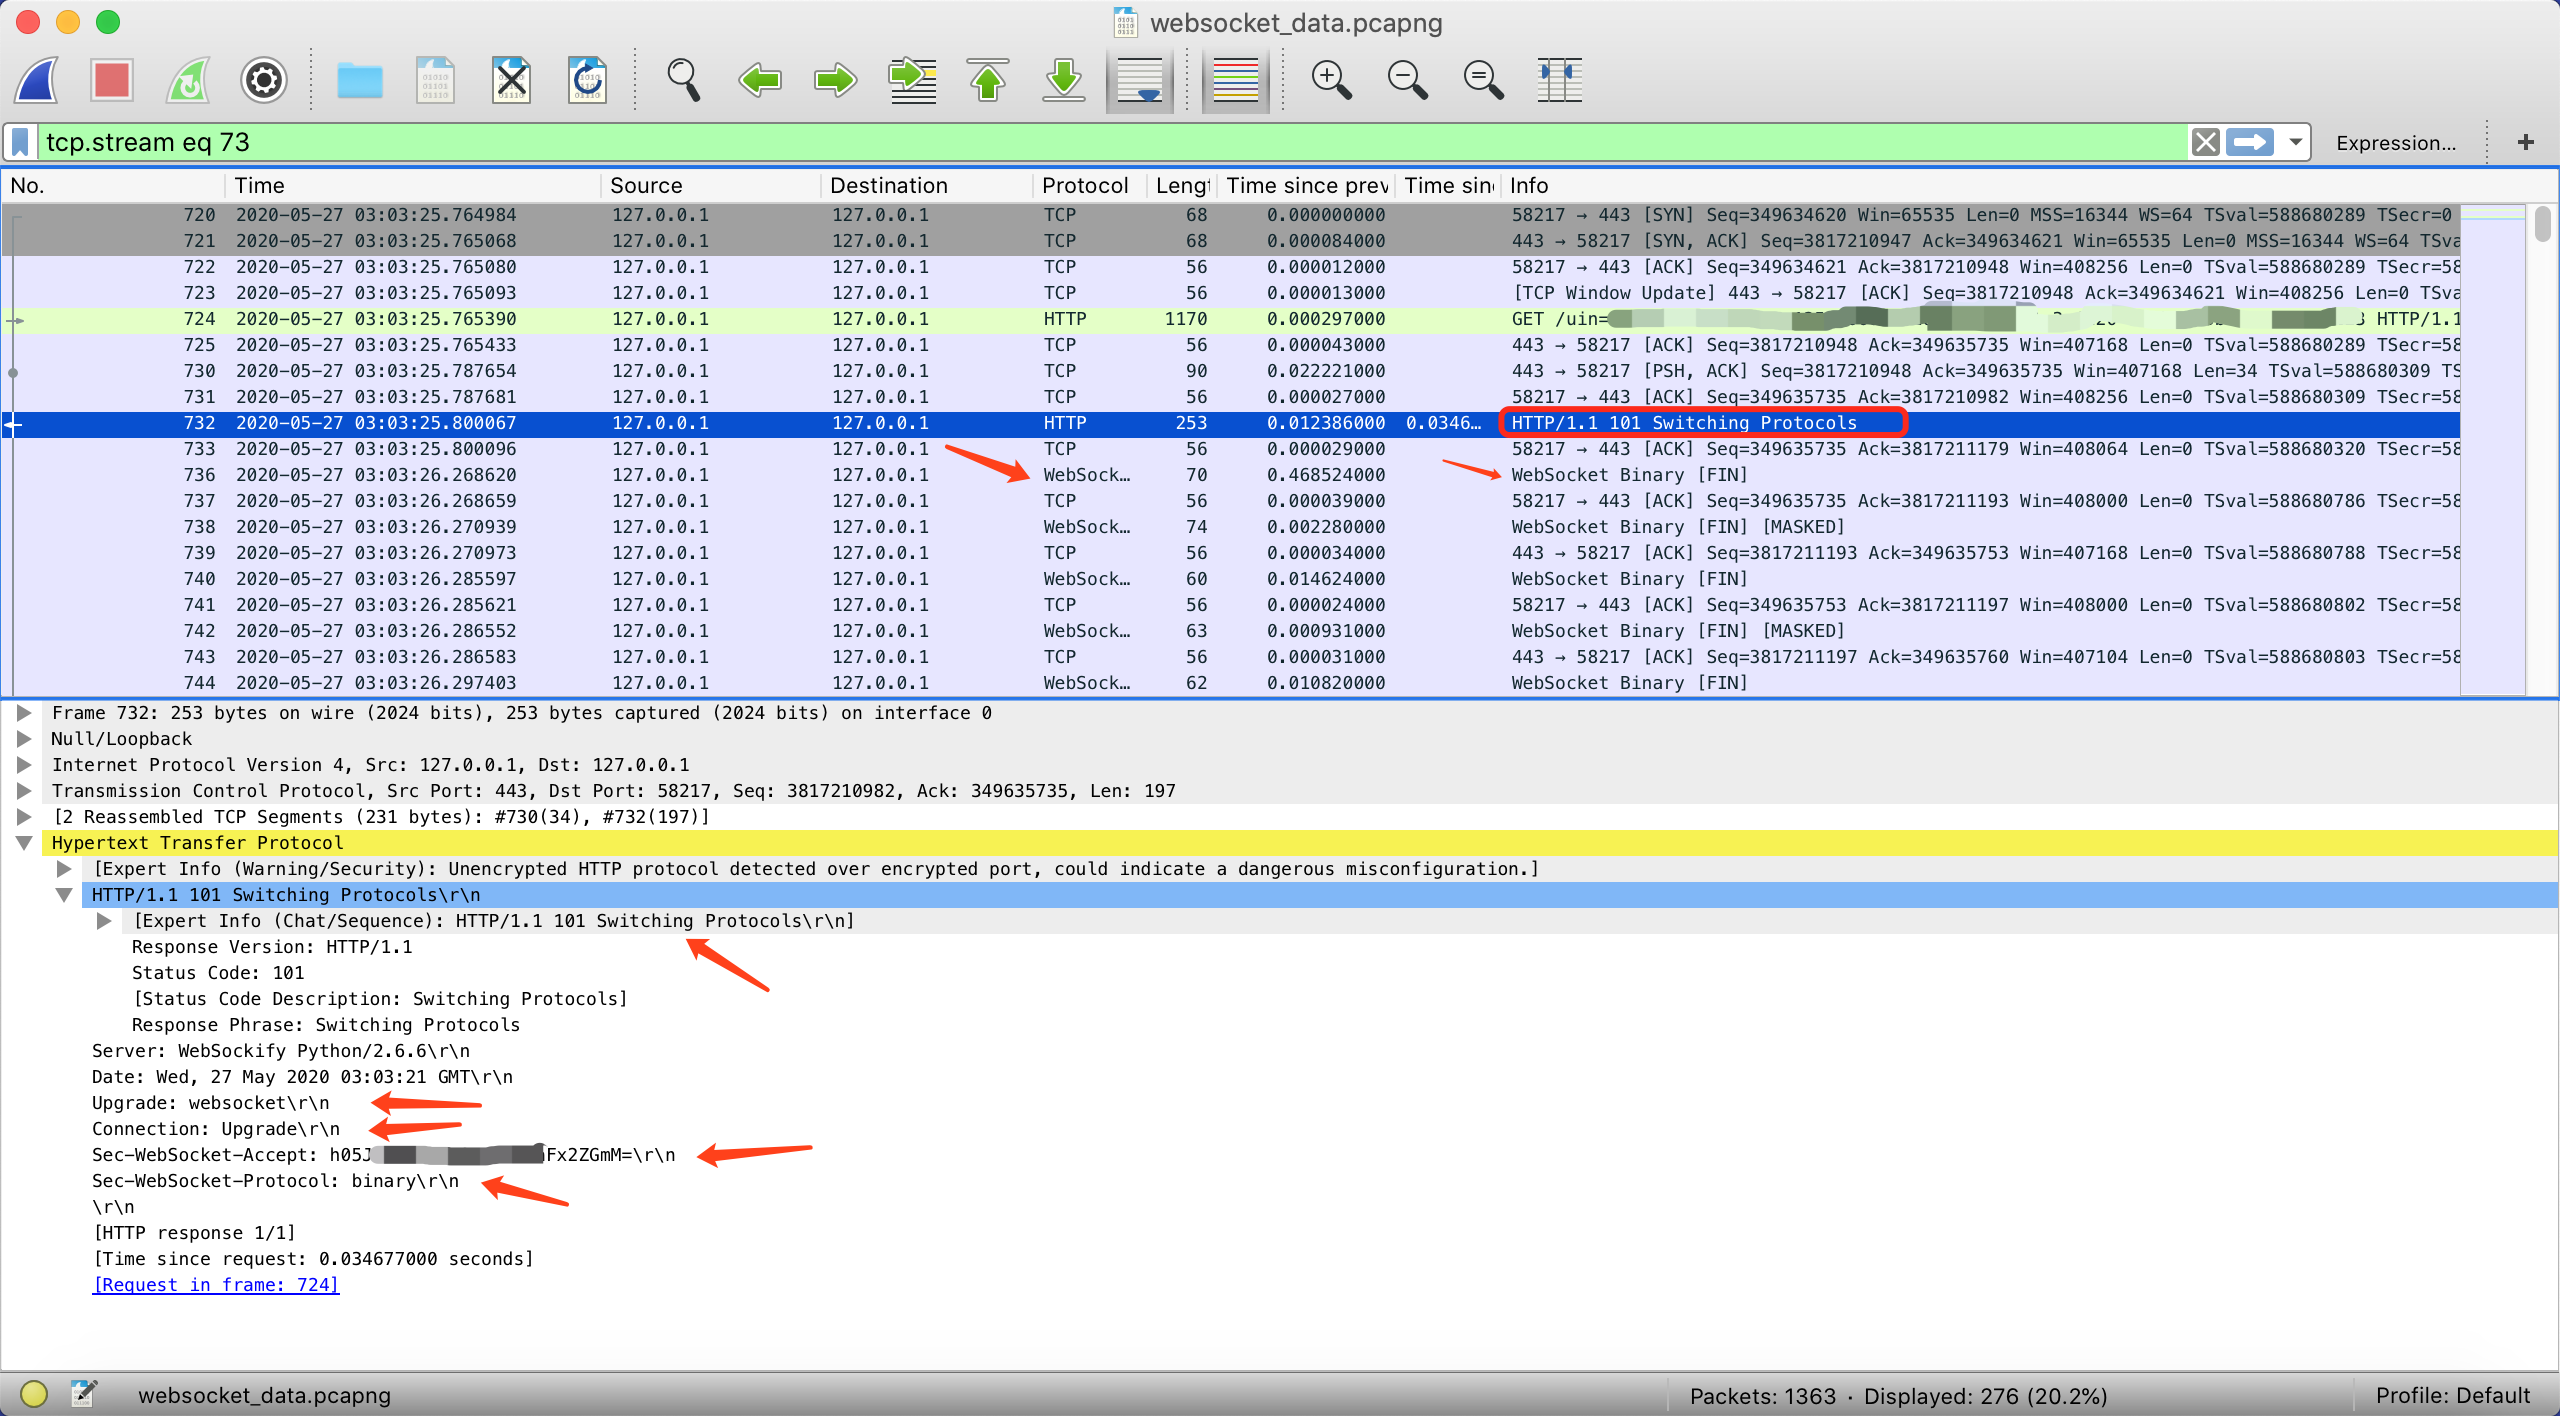This screenshot has width=2560, height=1416.
Task: Toggle auto-scroll during live capture
Action: click(x=1140, y=80)
